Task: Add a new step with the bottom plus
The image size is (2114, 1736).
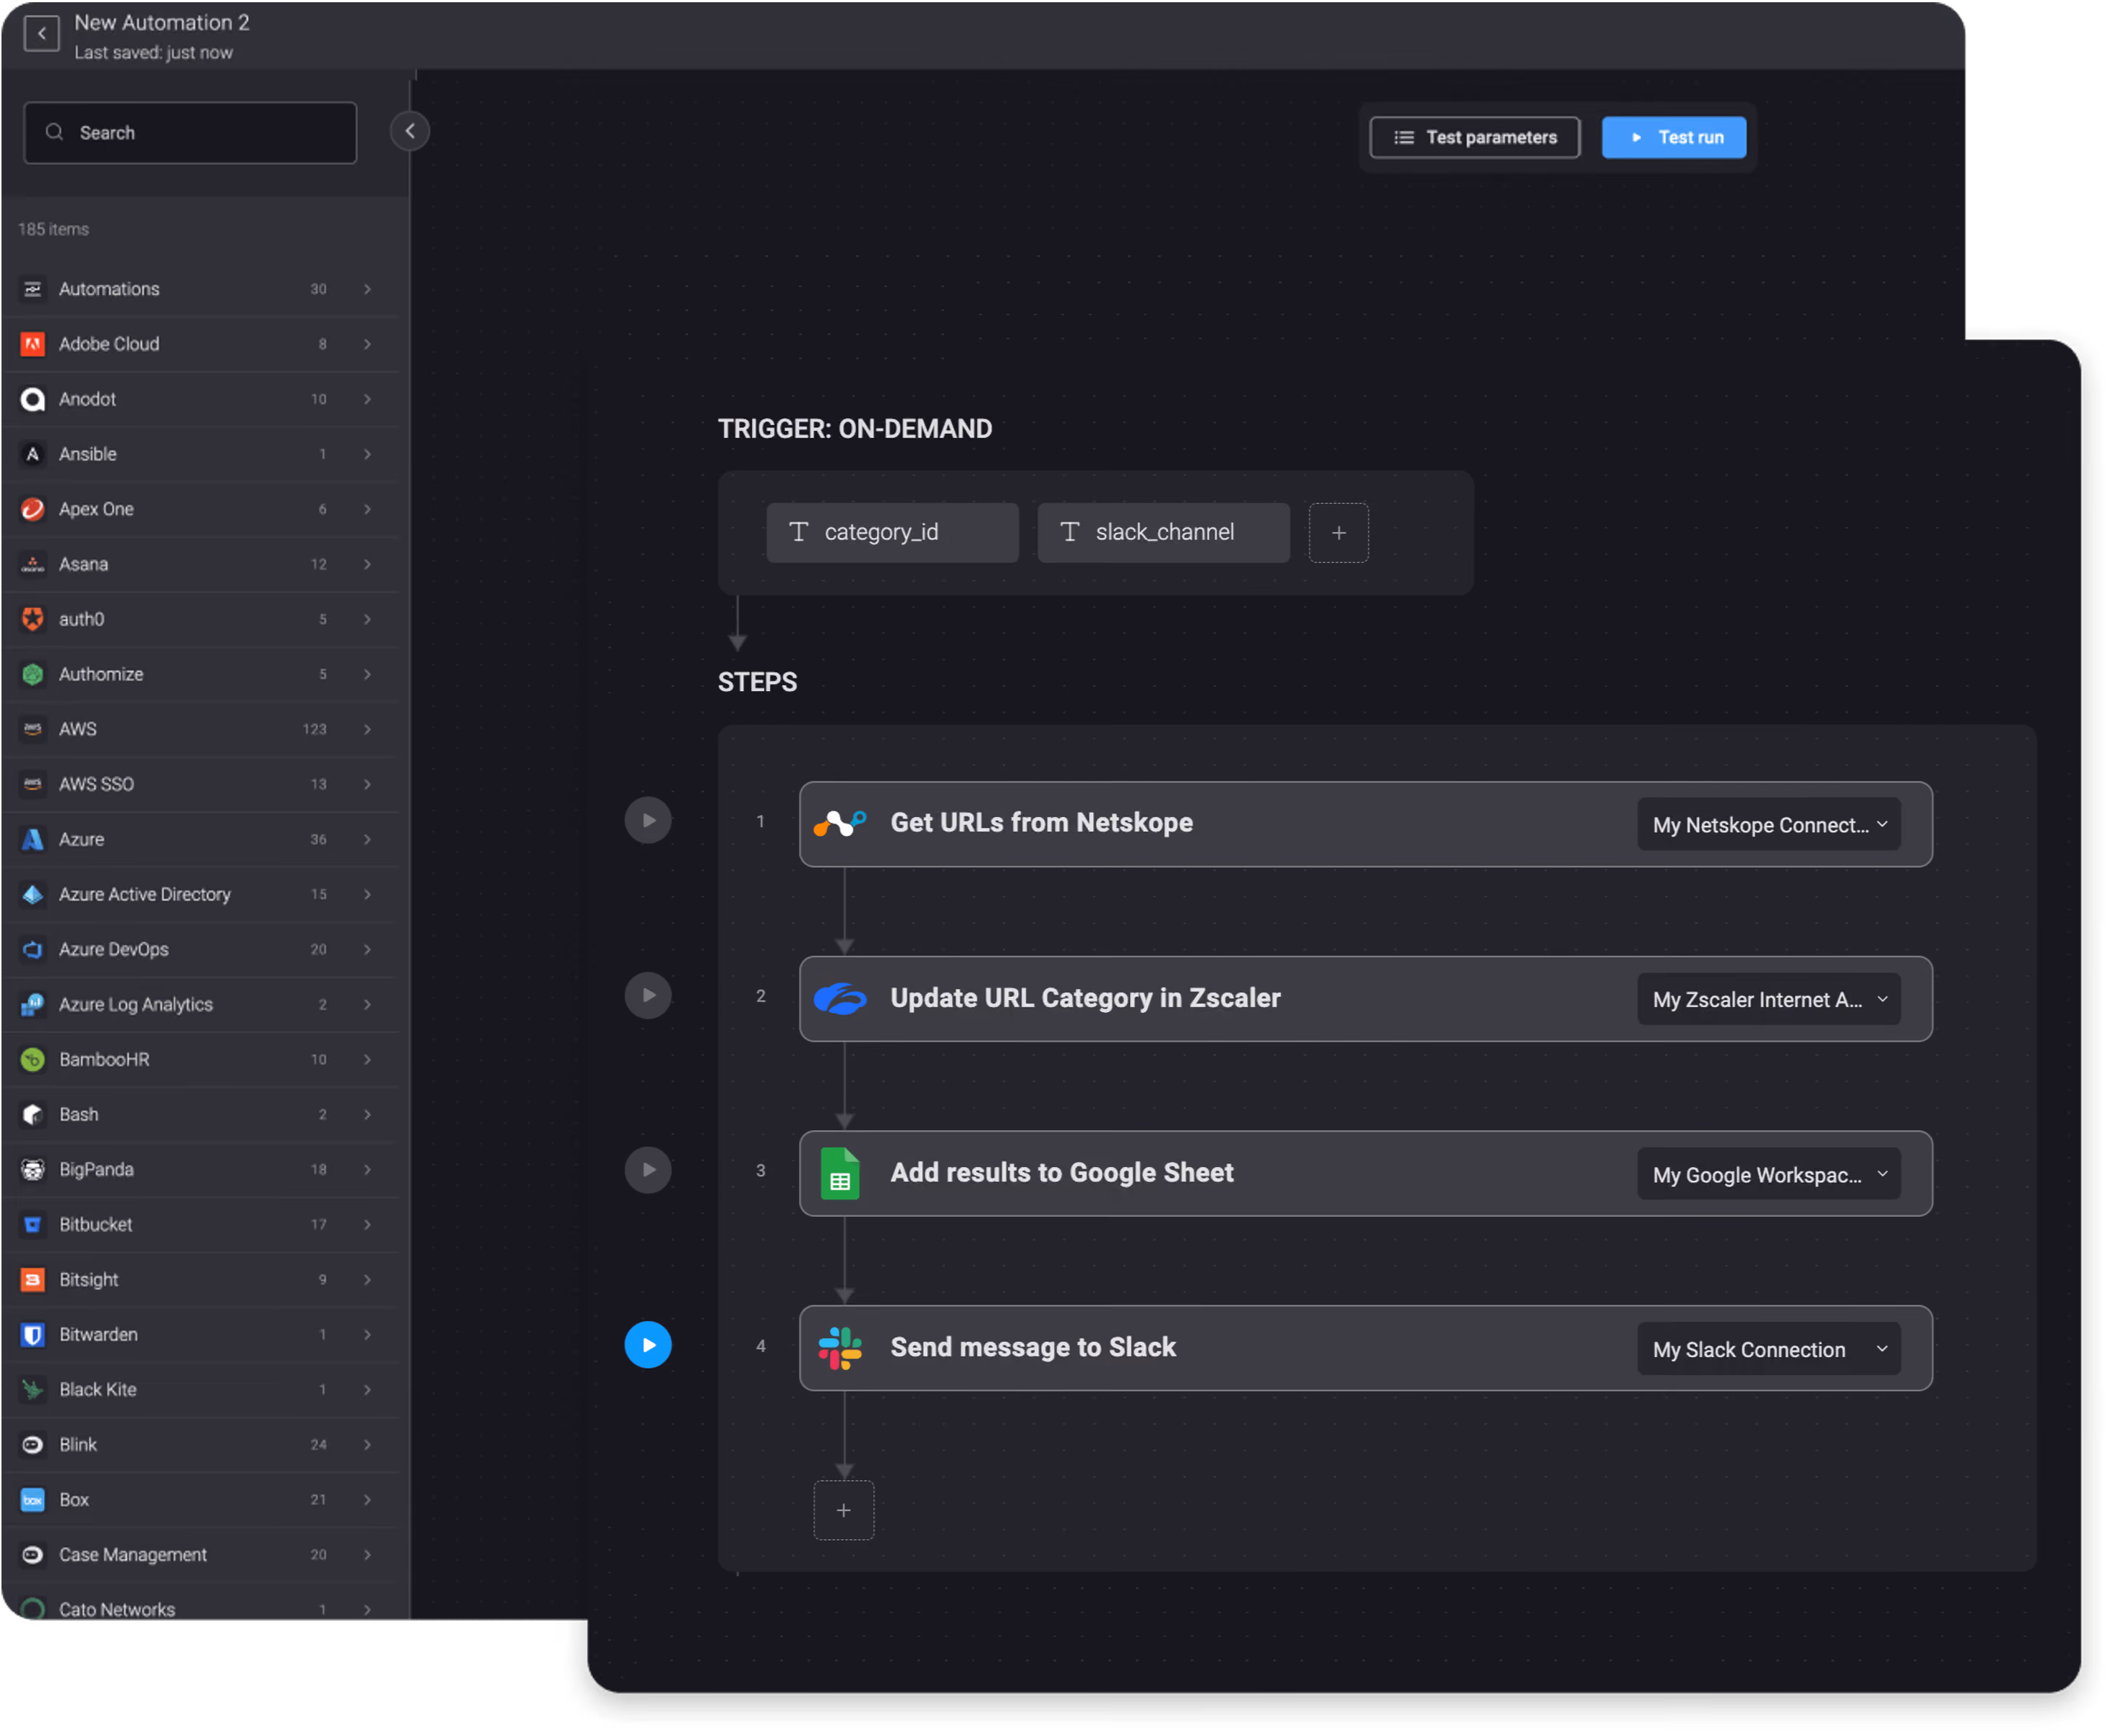Action: 843,1510
